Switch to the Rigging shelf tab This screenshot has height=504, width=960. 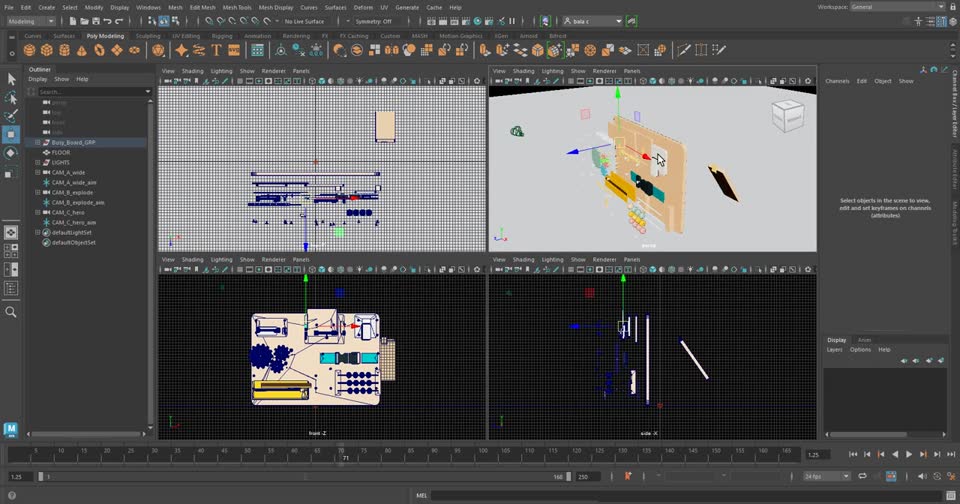click(x=222, y=36)
